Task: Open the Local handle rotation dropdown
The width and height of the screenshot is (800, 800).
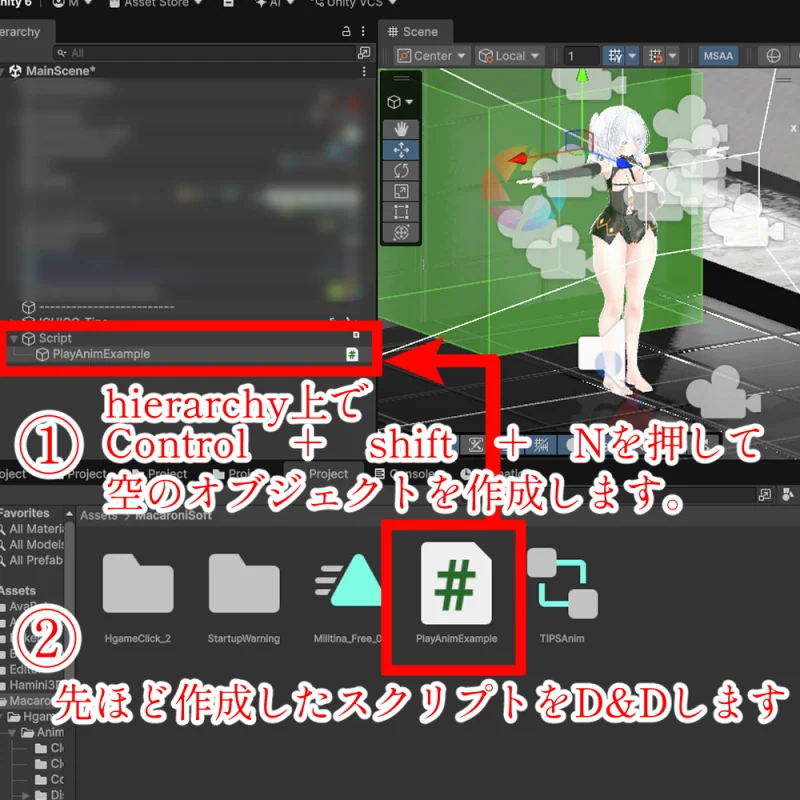Action: pyautogui.click(x=509, y=56)
